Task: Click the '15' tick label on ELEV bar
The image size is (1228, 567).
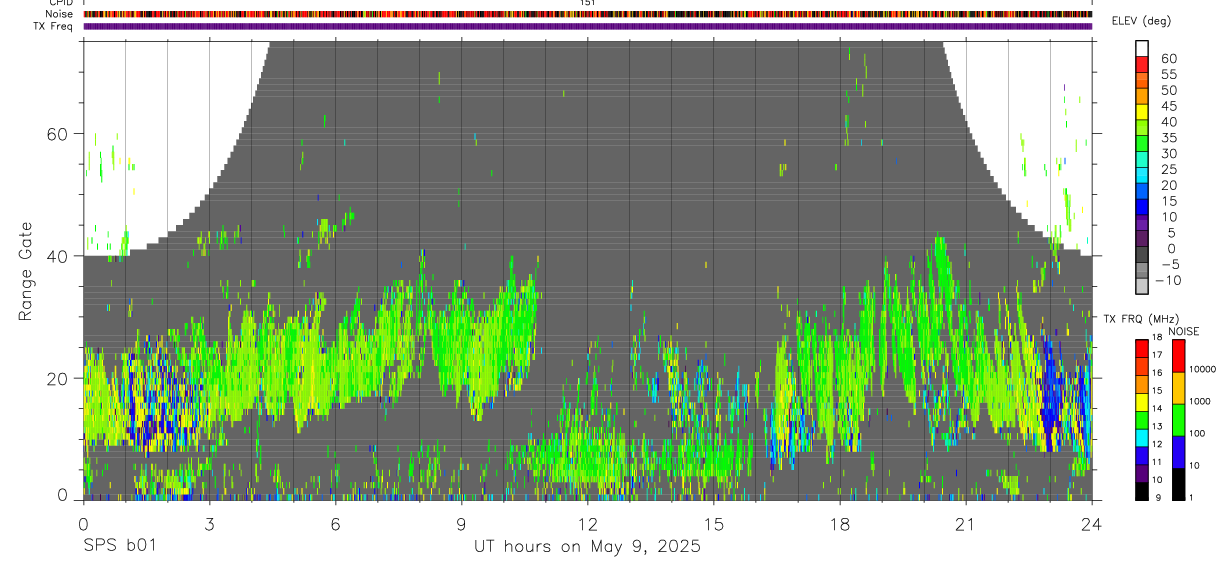Action: coord(1169,201)
